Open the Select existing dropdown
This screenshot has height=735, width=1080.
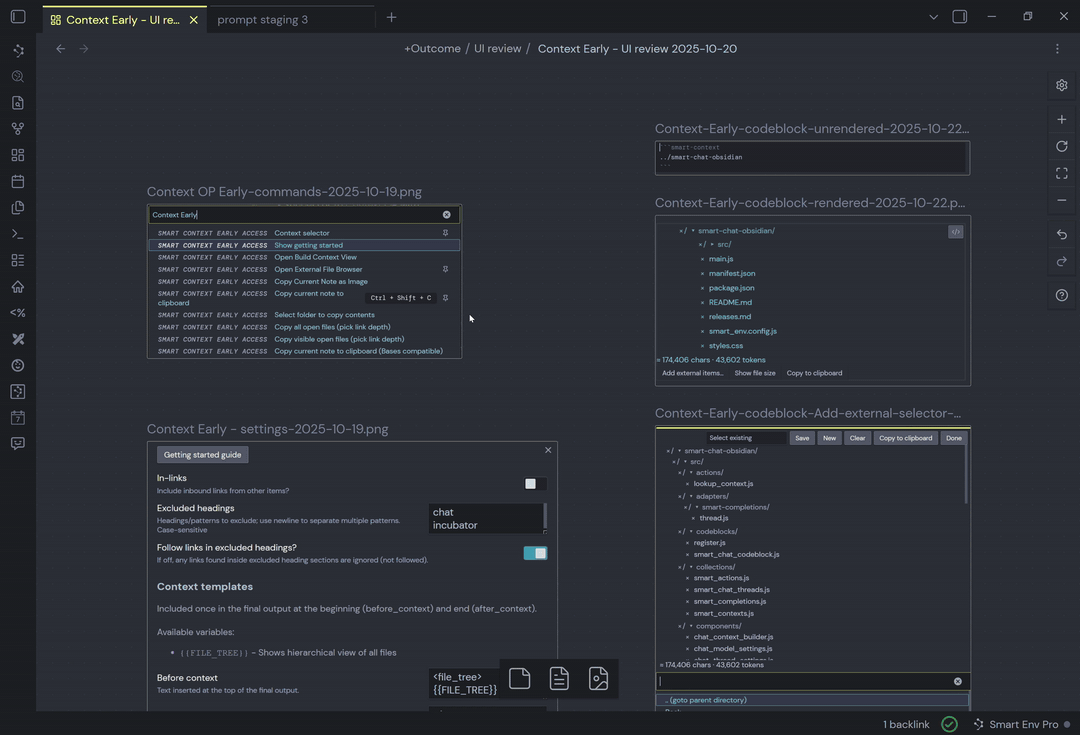744,438
